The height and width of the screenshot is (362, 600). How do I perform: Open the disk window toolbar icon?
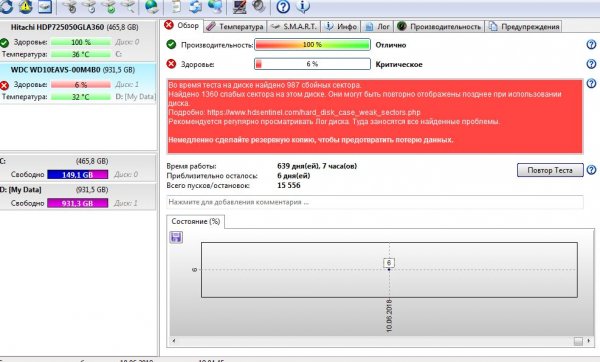pyautogui.click(x=45, y=7)
